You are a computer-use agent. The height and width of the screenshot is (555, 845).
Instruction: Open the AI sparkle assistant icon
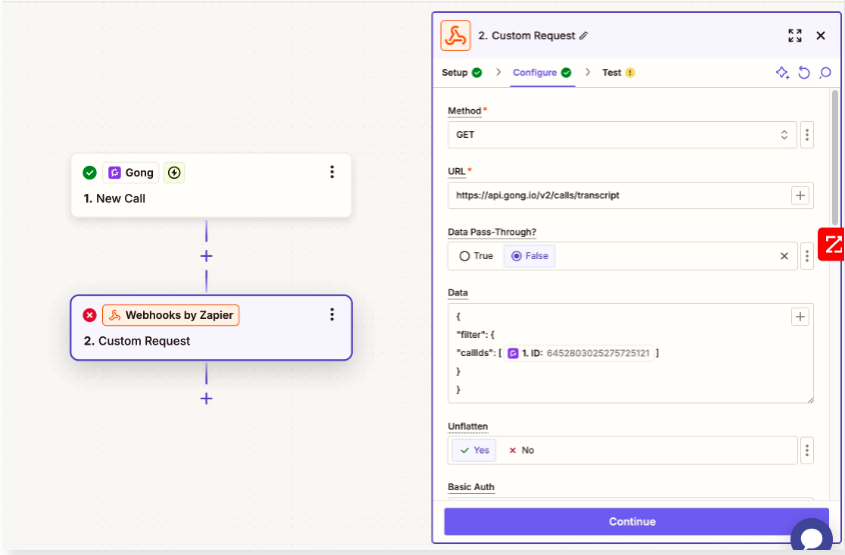[782, 73]
